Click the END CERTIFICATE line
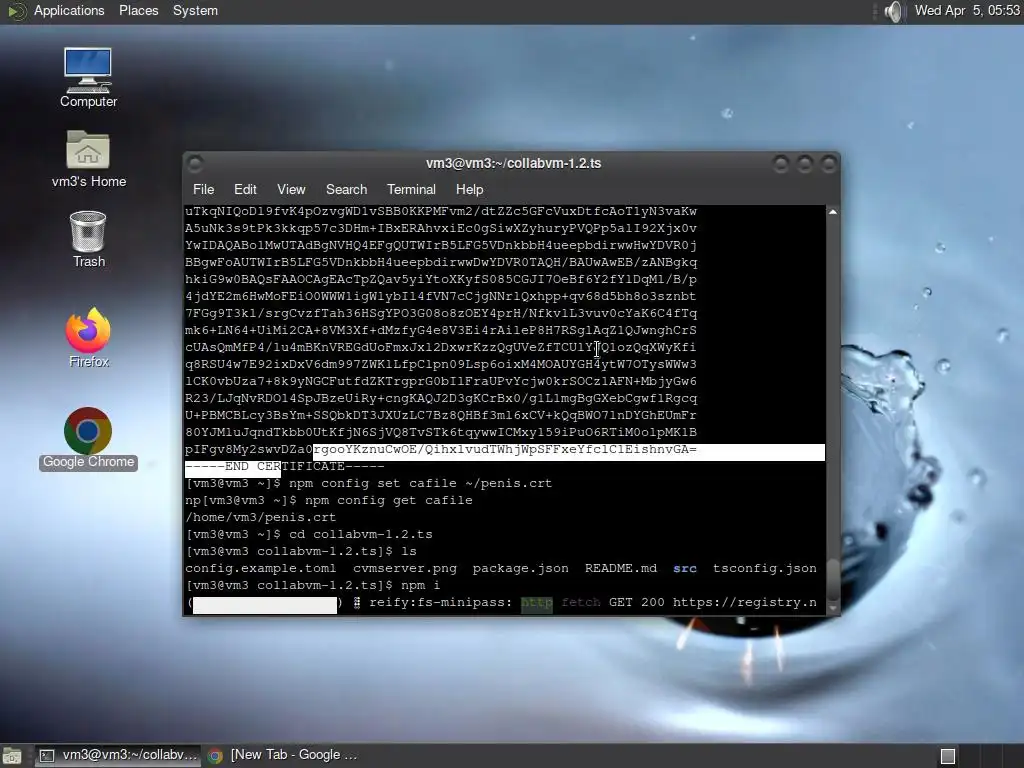 [285, 466]
